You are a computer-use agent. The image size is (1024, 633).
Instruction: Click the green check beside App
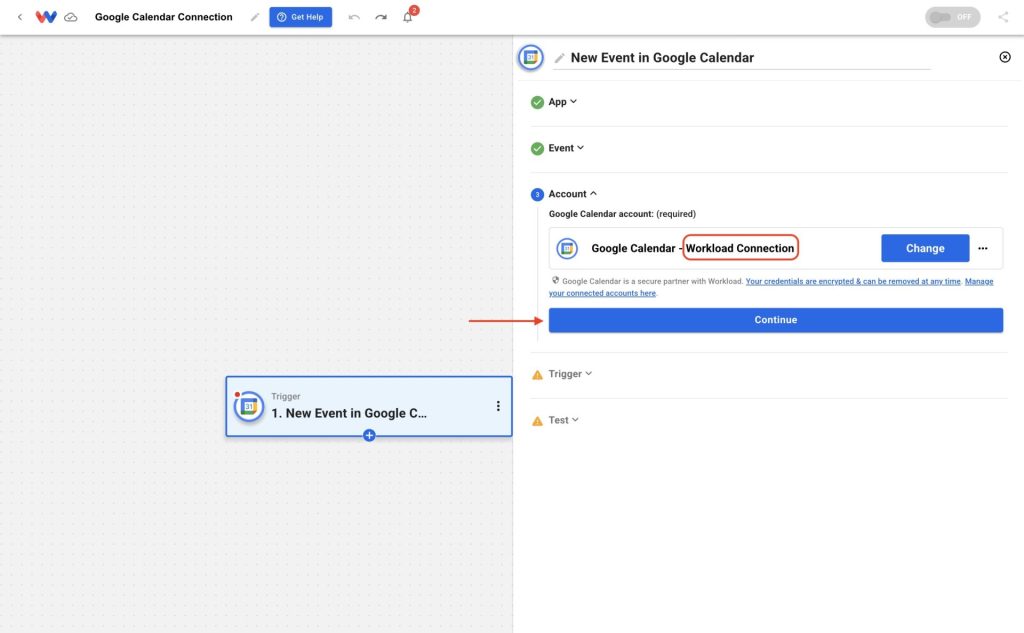pos(537,103)
